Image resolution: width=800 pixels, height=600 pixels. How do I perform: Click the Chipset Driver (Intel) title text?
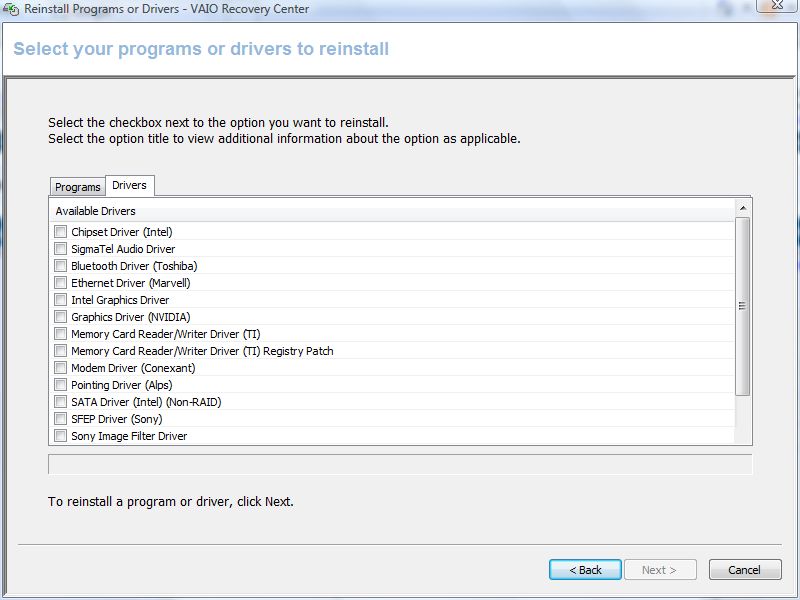(122, 232)
